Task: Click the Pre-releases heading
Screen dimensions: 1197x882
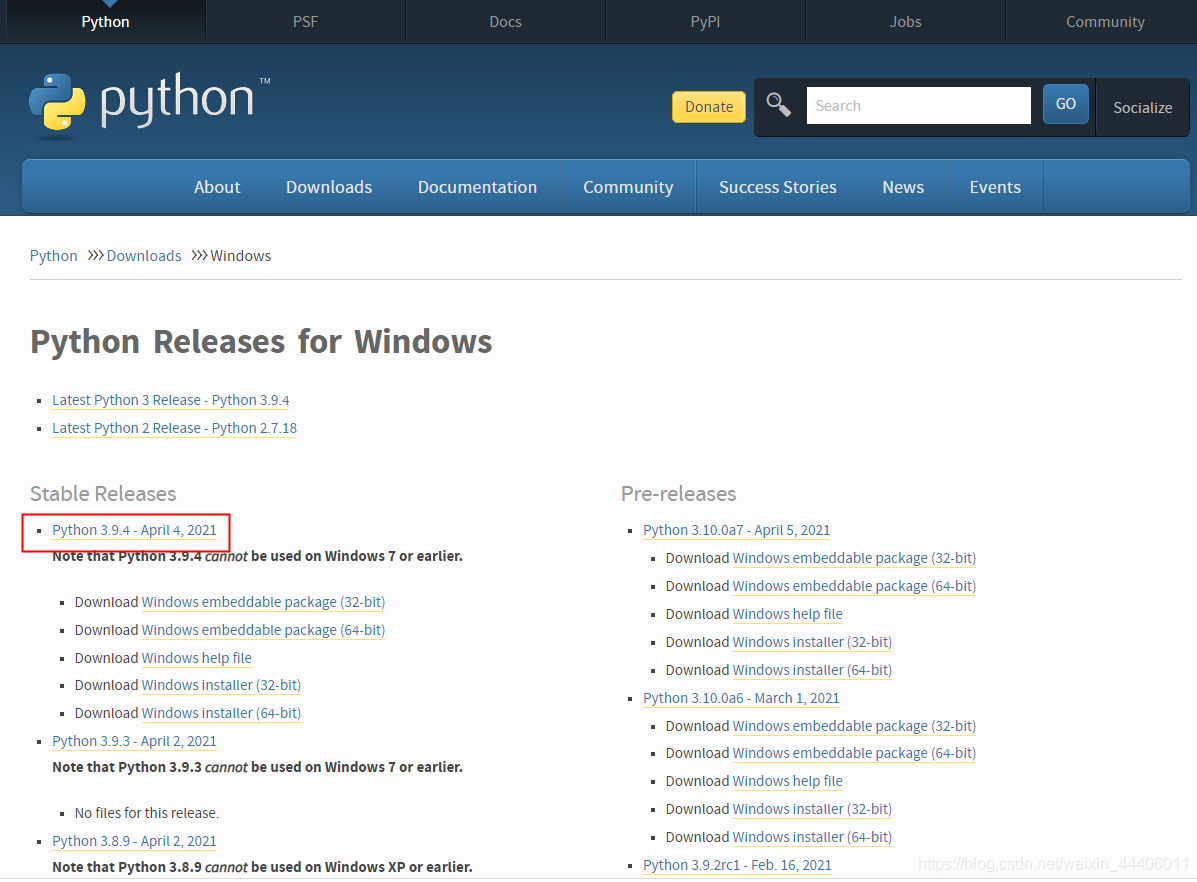Action: click(x=679, y=494)
